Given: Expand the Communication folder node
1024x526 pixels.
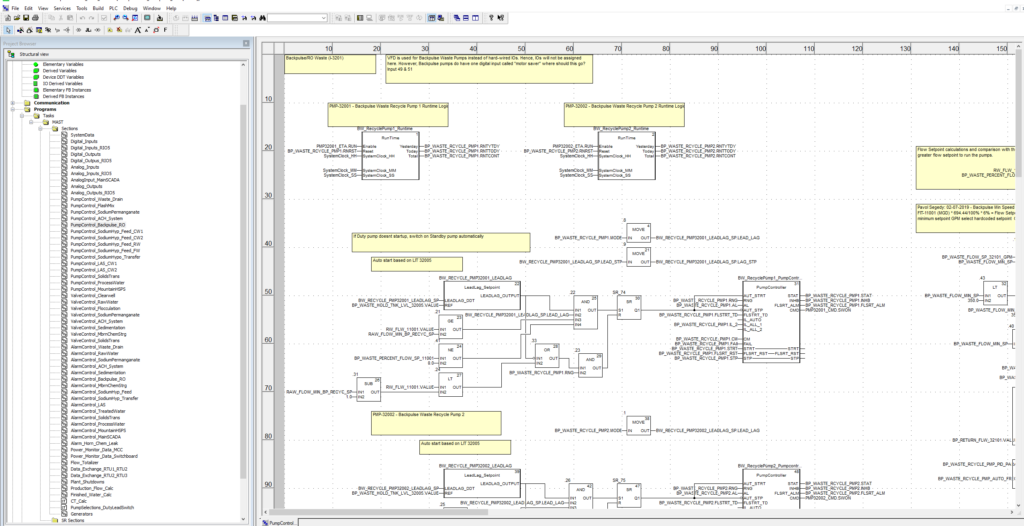Looking at the screenshot, I should coord(13,103).
